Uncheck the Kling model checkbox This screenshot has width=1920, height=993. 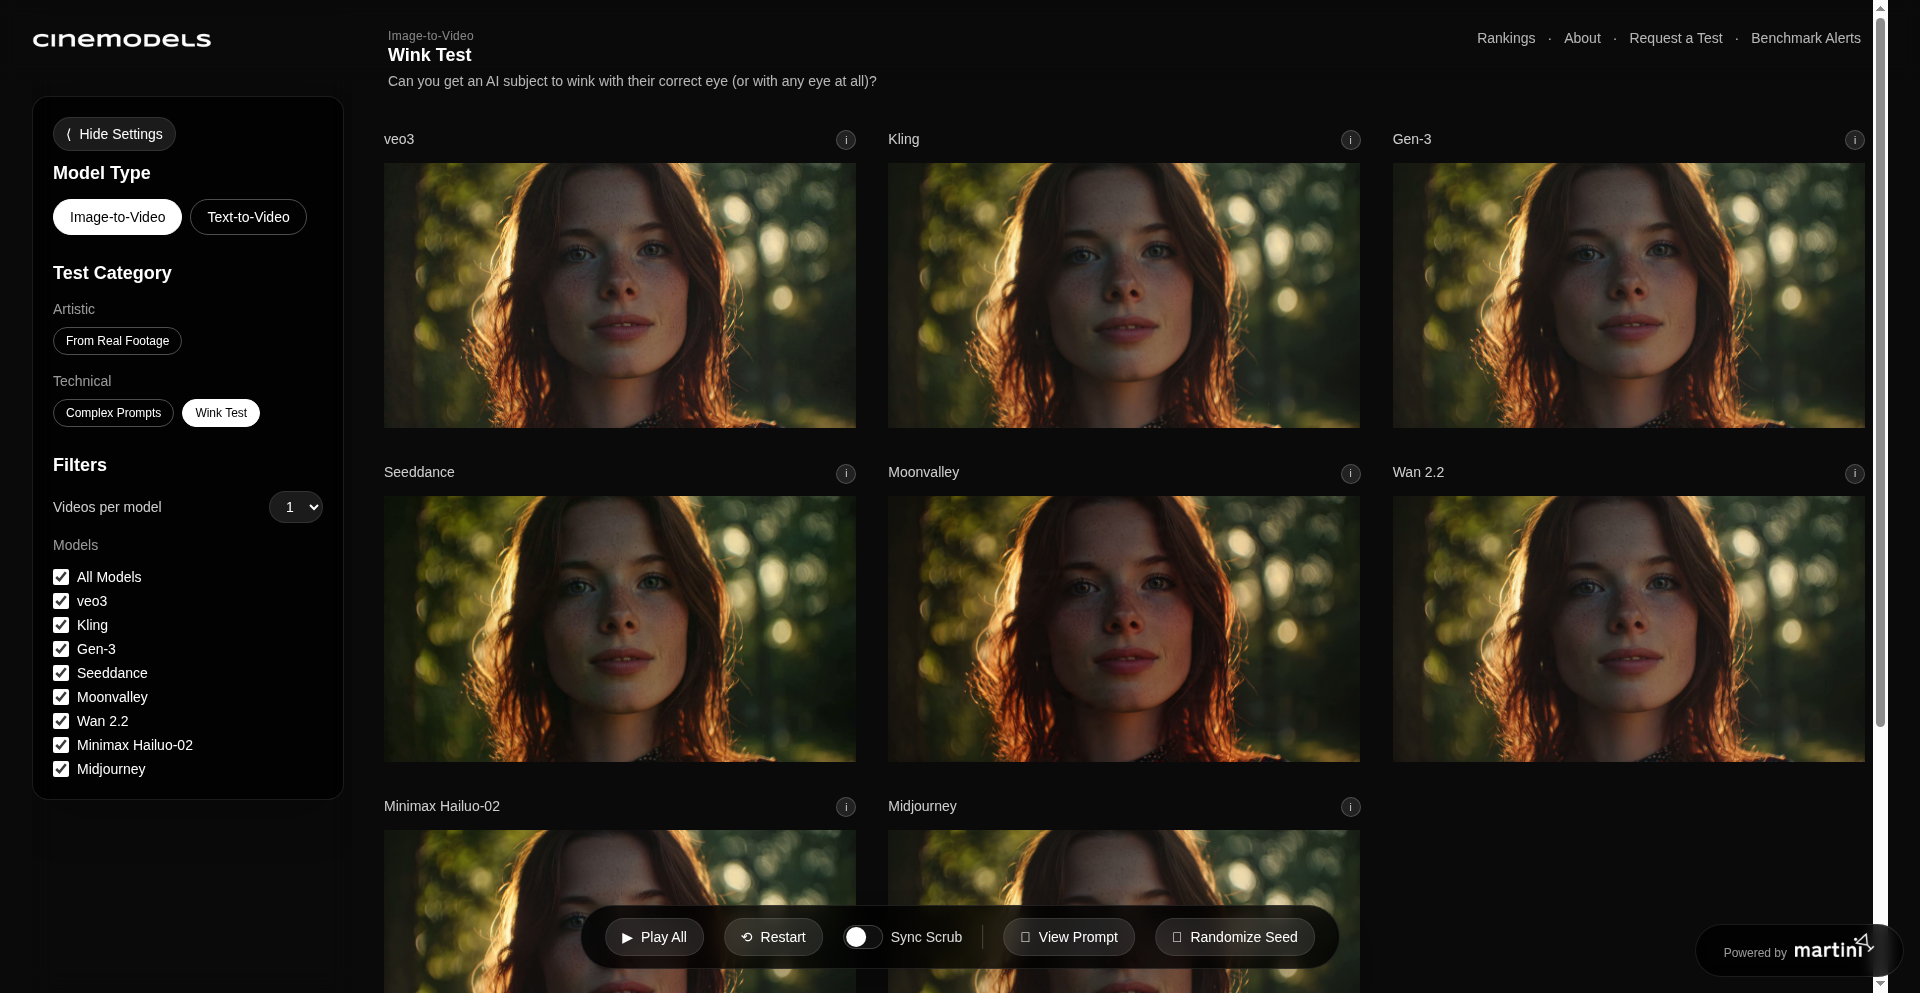coord(61,625)
